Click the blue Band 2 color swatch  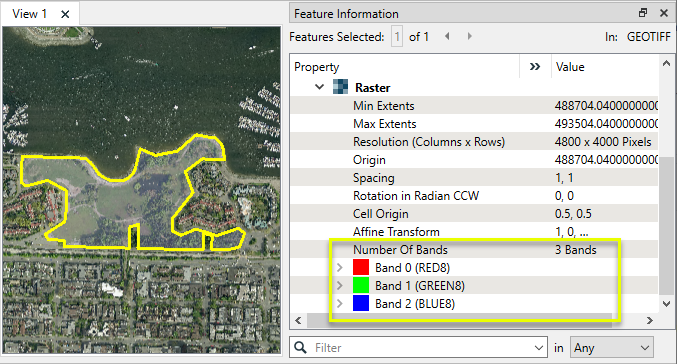361,304
